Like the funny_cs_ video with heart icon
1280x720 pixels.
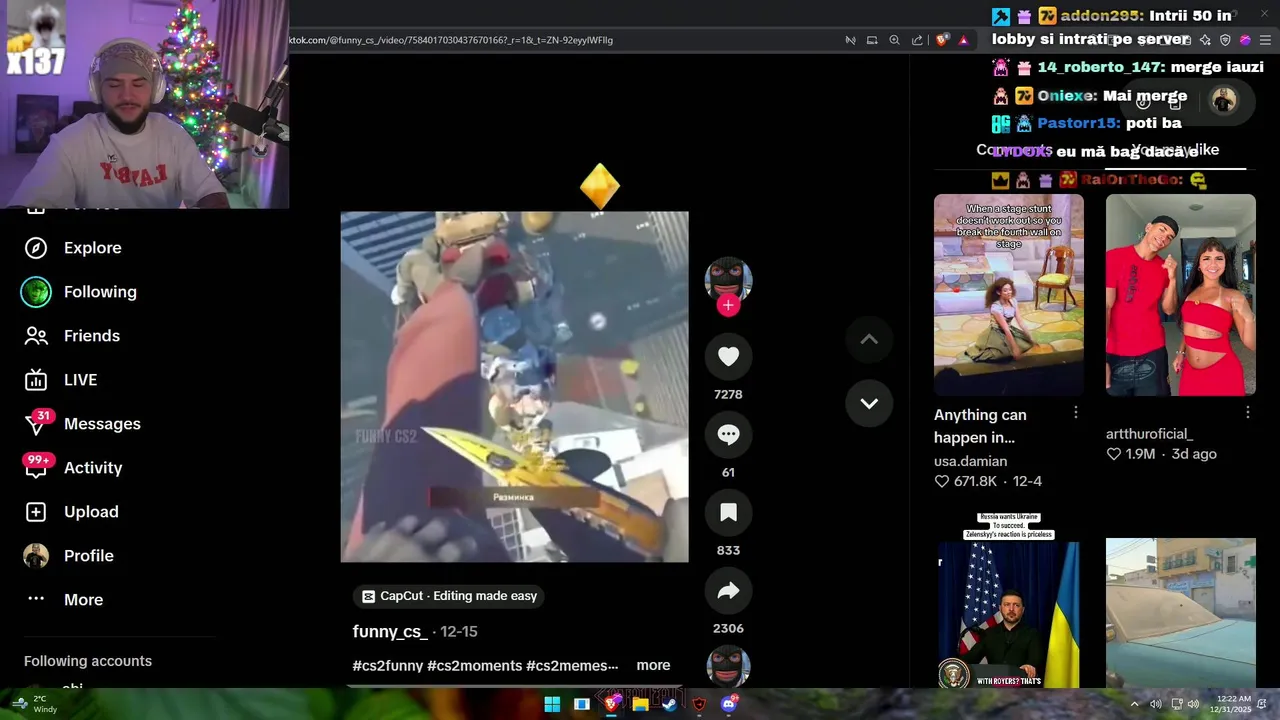coord(728,356)
